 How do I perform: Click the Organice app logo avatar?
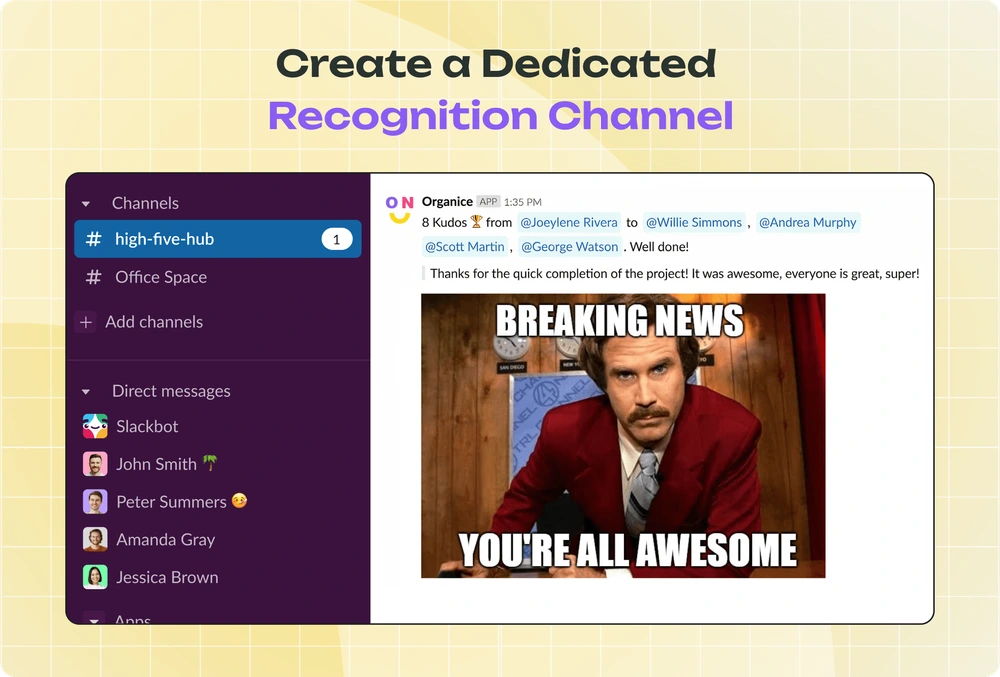click(399, 210)
